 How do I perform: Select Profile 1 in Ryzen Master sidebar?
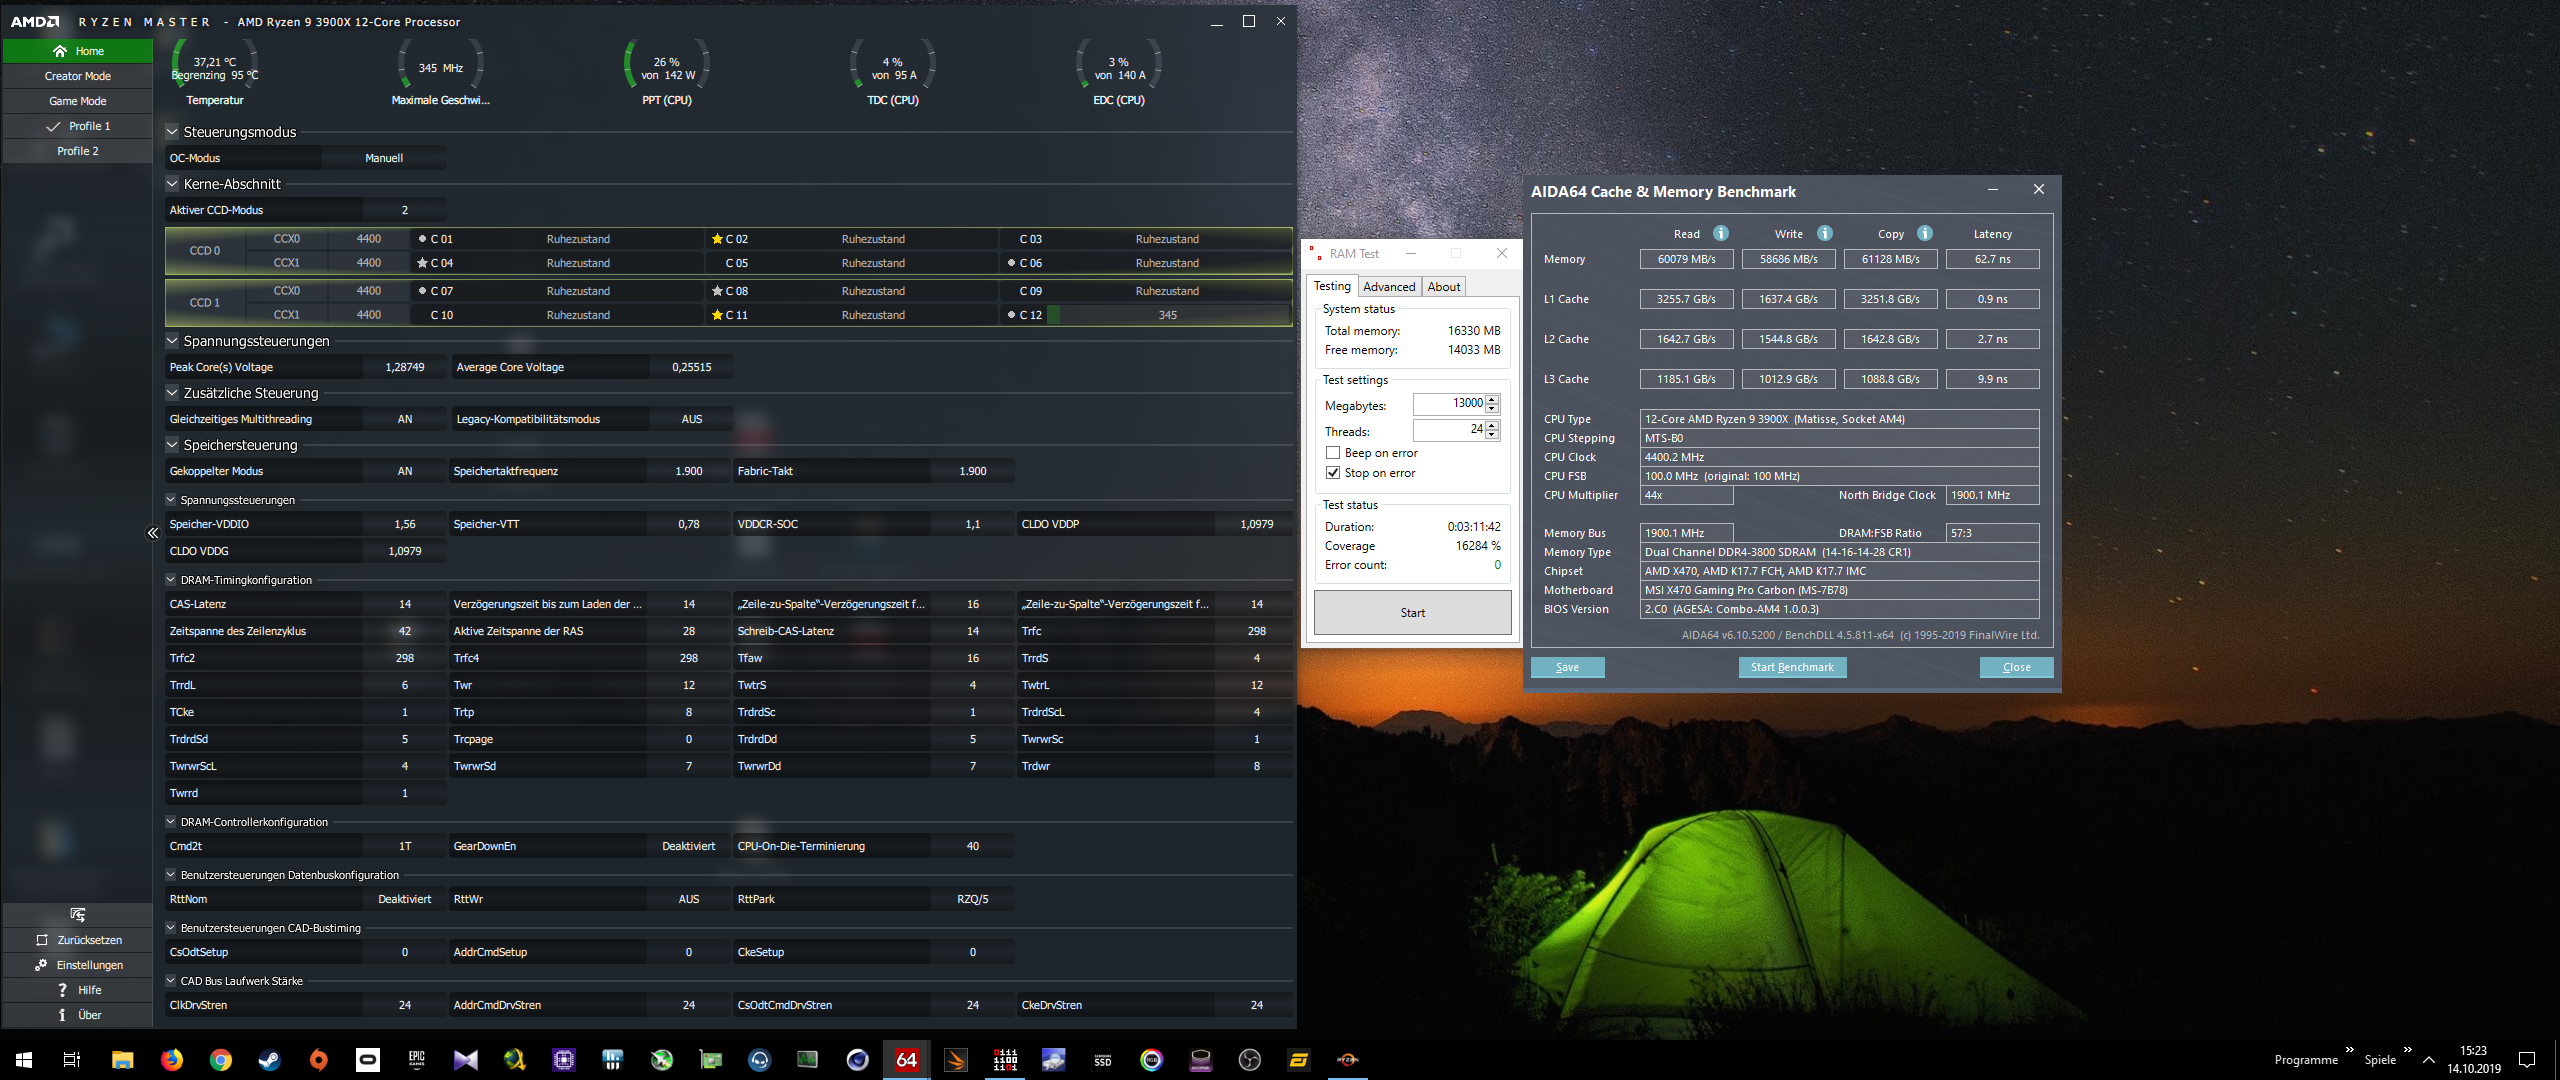tap(77, 124)
